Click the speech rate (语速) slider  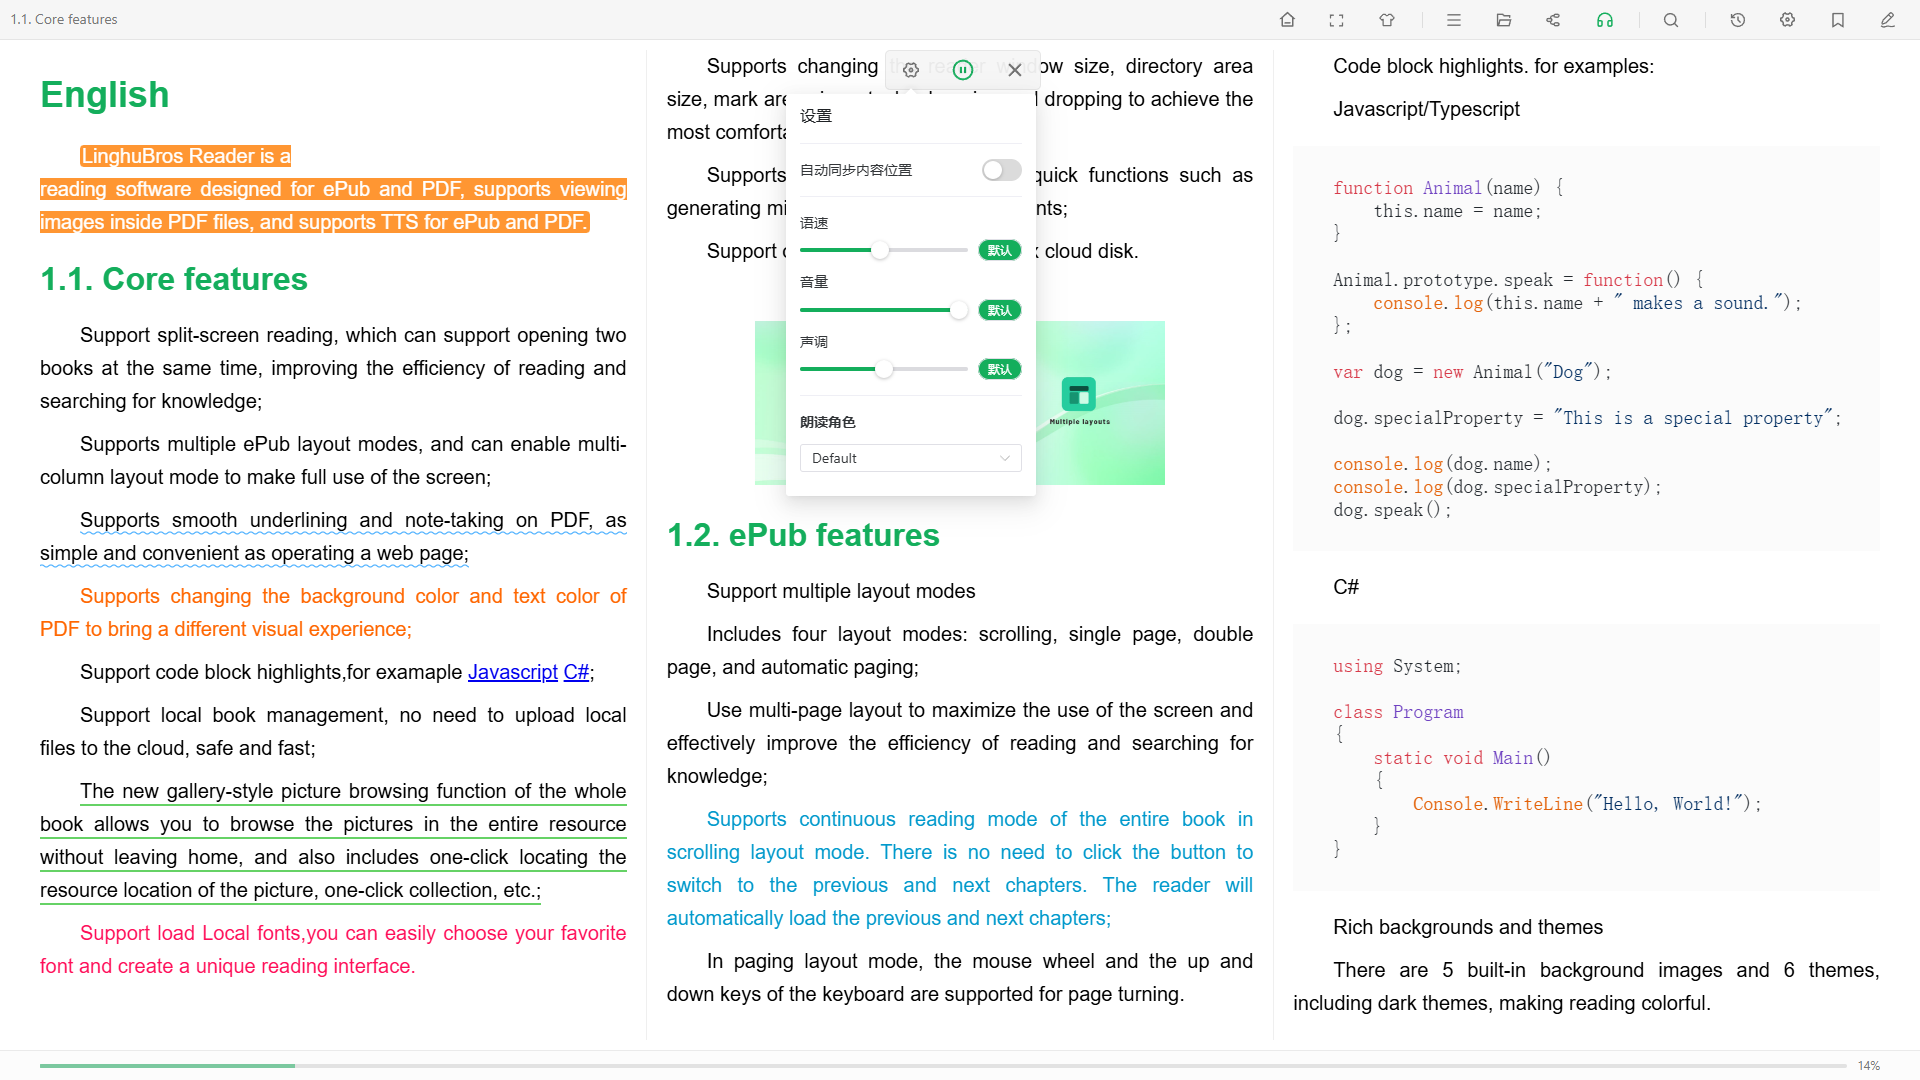884,250
